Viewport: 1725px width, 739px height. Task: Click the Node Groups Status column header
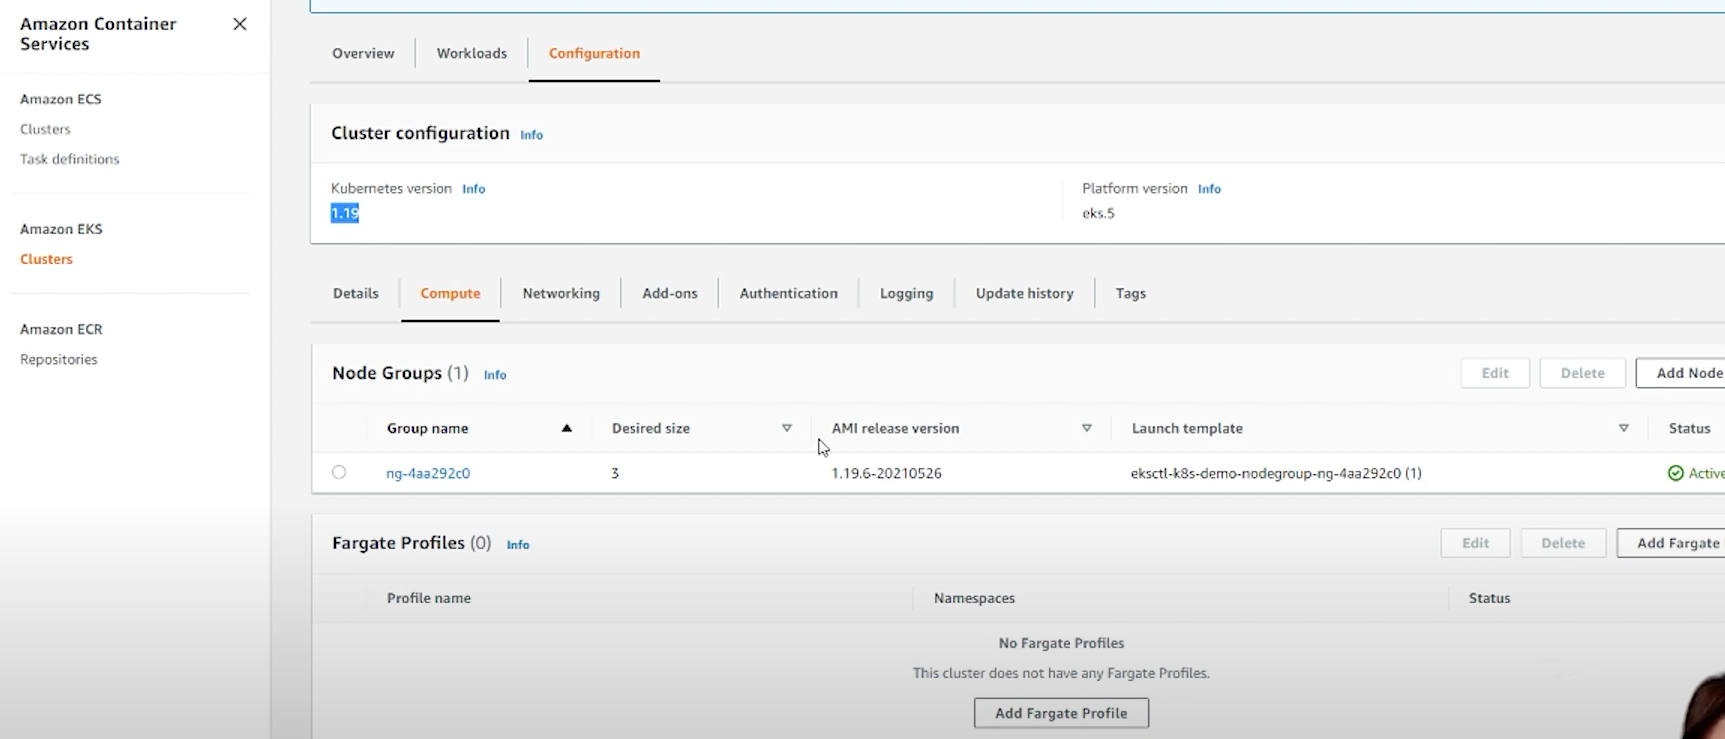click(x=1690, y=428)
